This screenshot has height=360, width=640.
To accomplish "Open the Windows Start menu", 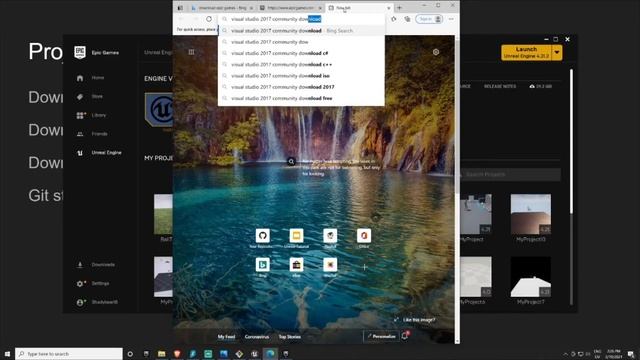I will tap(7, 354).
